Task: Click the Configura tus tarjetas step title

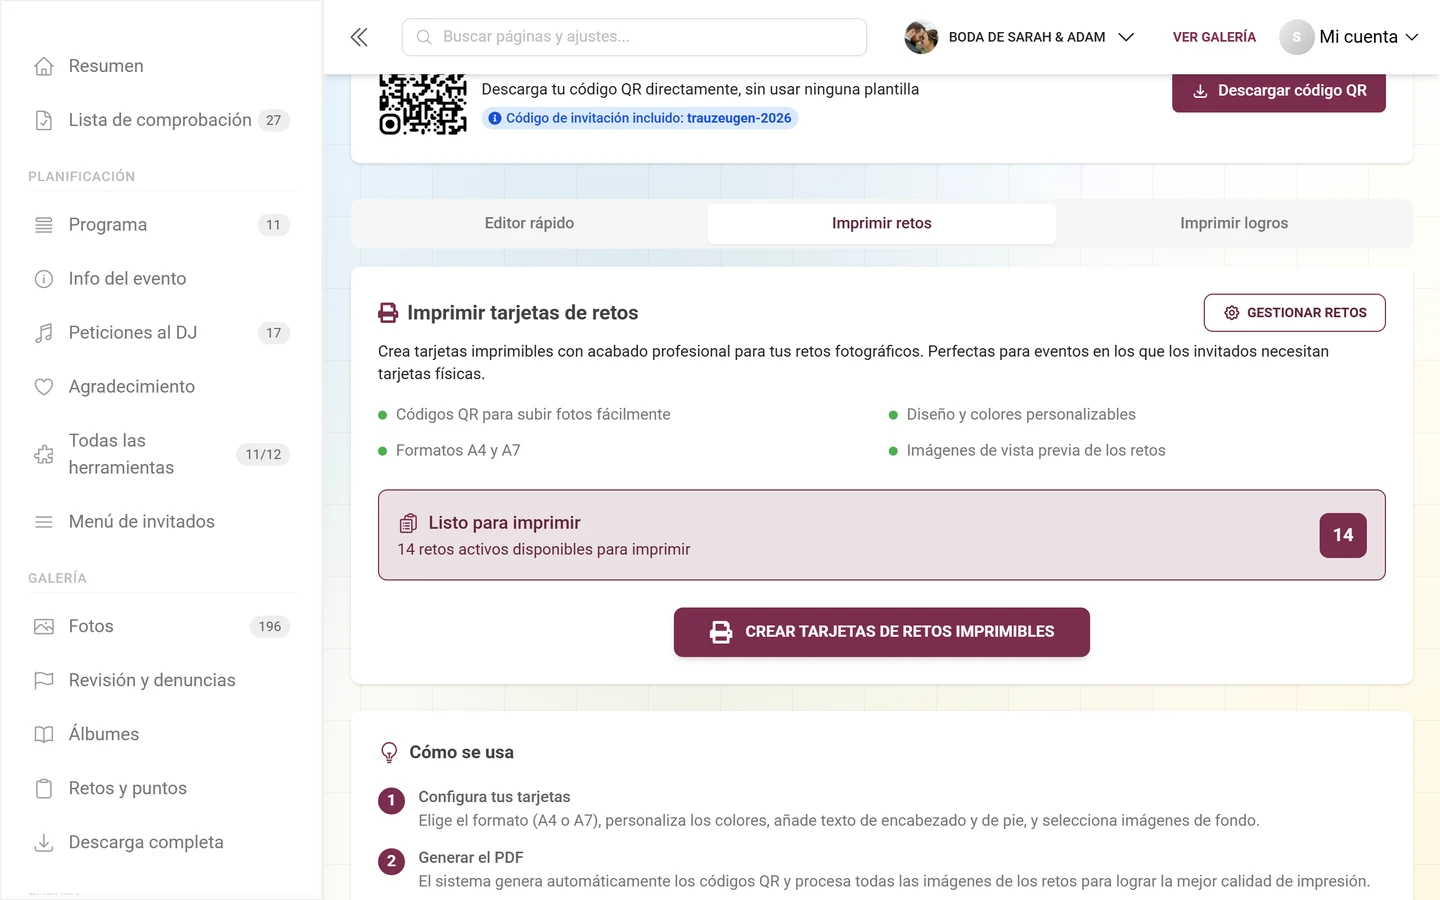Action: click(494, 797)
